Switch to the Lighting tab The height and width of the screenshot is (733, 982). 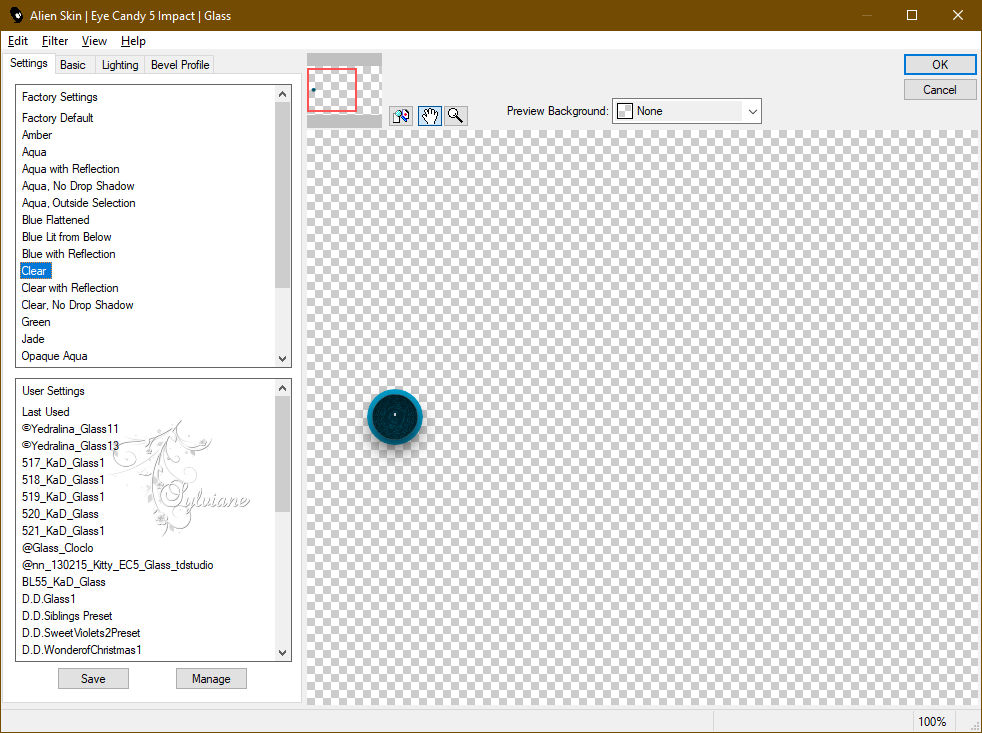coord(120,65)
